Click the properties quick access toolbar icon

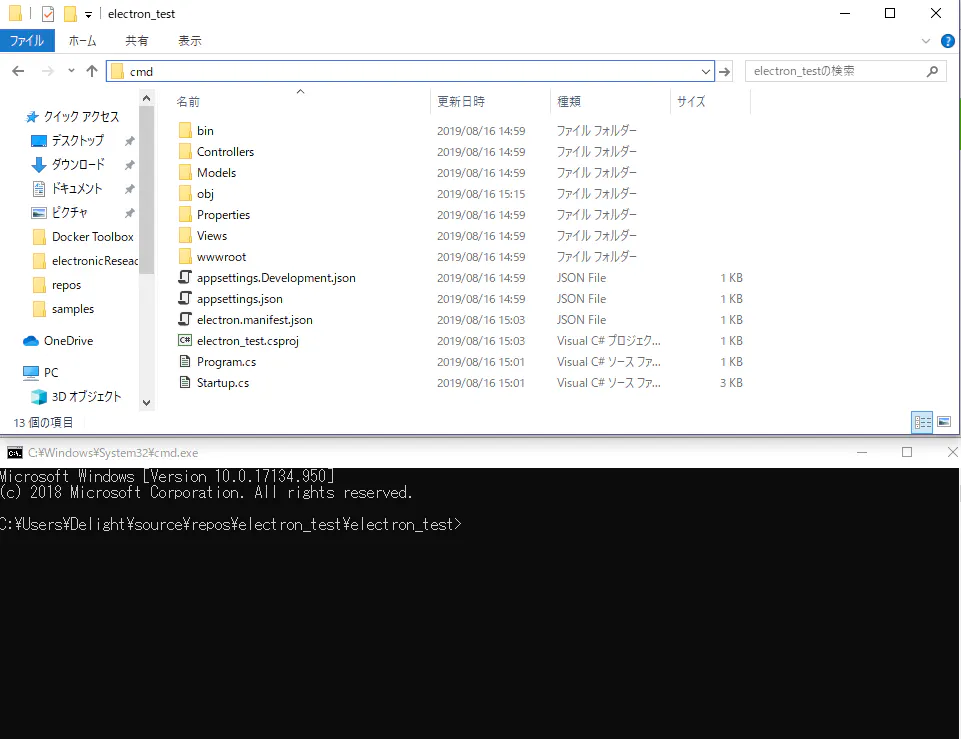tap(48, 13)
